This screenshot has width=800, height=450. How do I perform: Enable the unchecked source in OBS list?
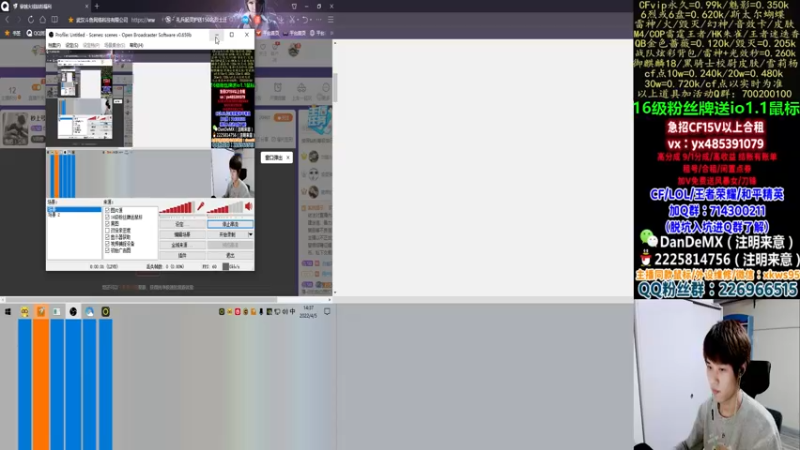(x=107, y=230)
